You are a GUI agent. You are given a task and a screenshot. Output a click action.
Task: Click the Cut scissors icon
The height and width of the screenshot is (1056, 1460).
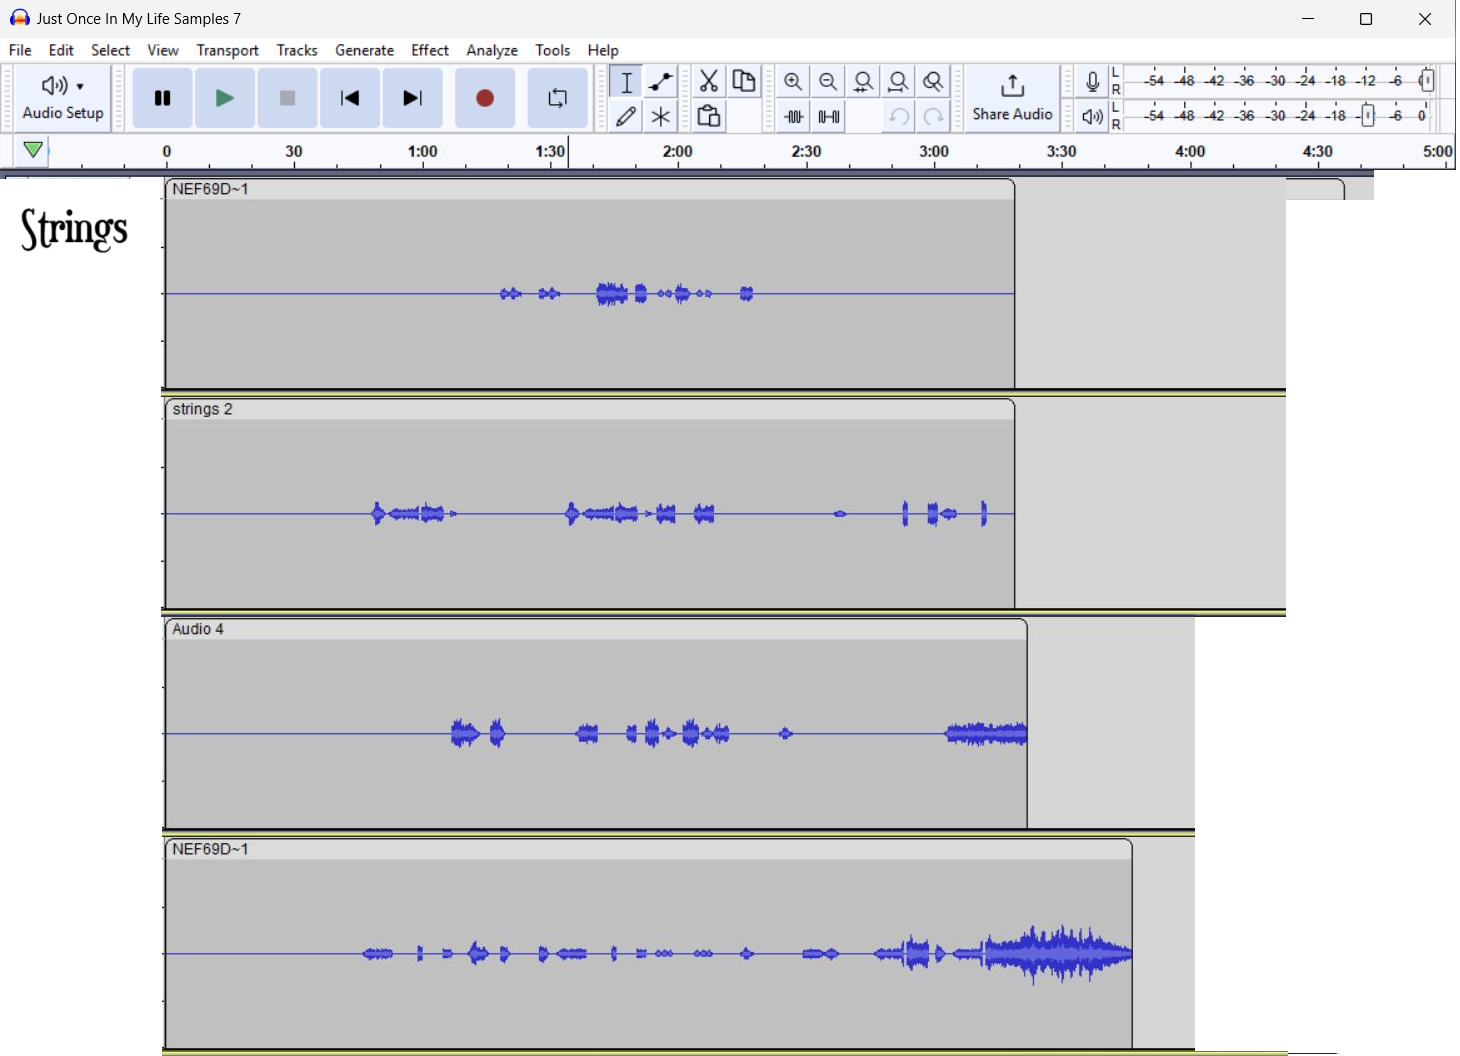(709, 82)
